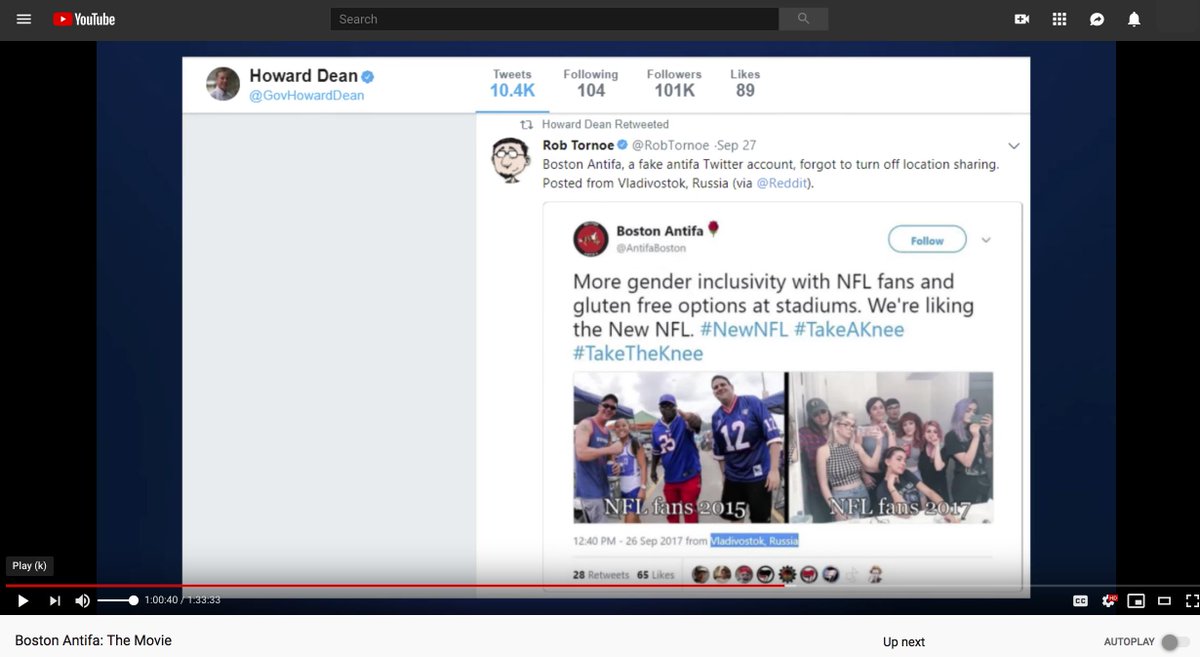Click the #NewNFL hashtag in the video
Viewport: 1200px width, 657px height.
pos(743,329)
